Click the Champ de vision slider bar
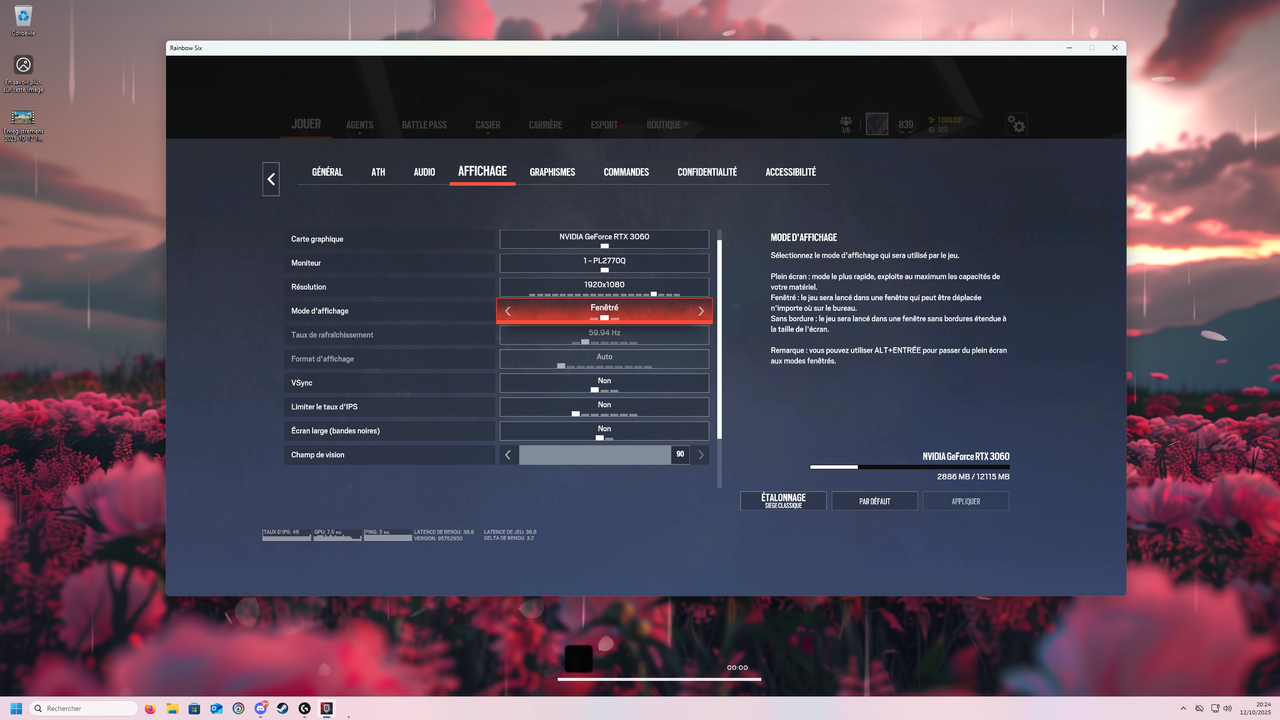Screen dimensions: 1280x720 tap(604, 455)
